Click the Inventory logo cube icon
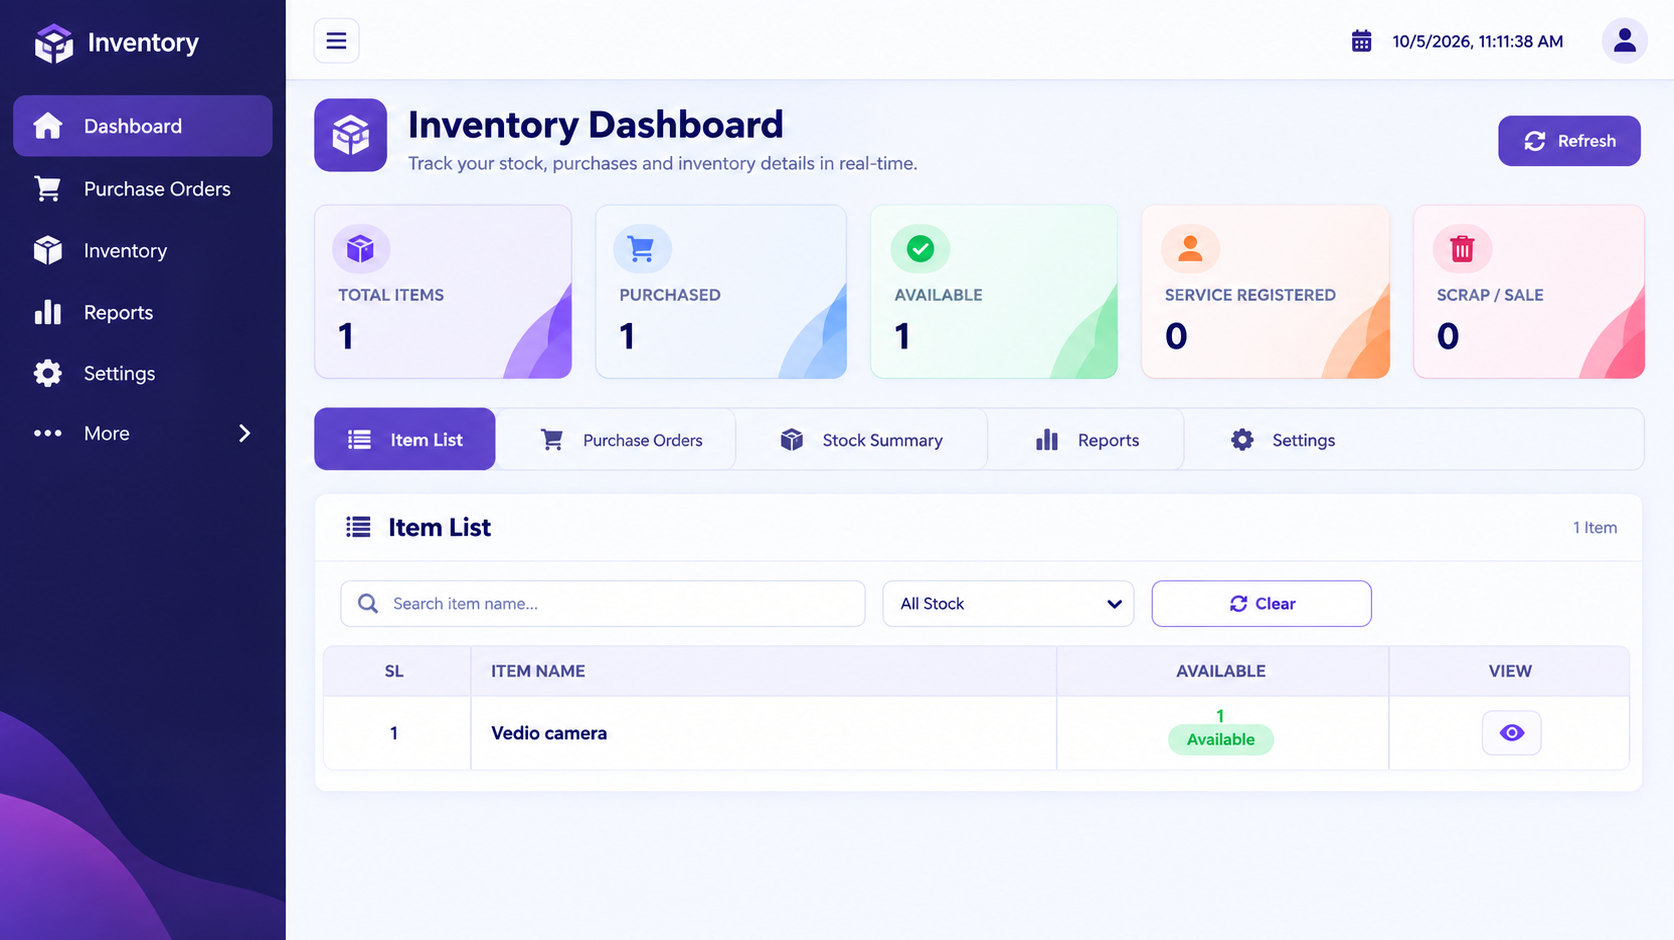Viewport: 1674px width, 940px height. coord(54,43)
